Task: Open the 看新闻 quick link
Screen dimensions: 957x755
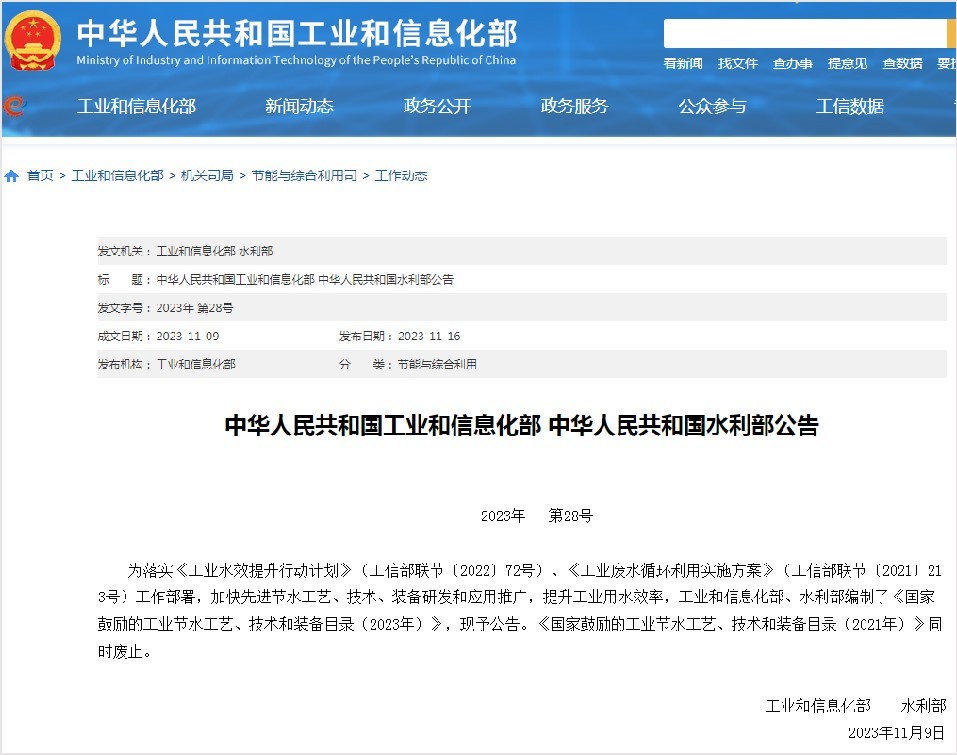Action: click(683, 63)
